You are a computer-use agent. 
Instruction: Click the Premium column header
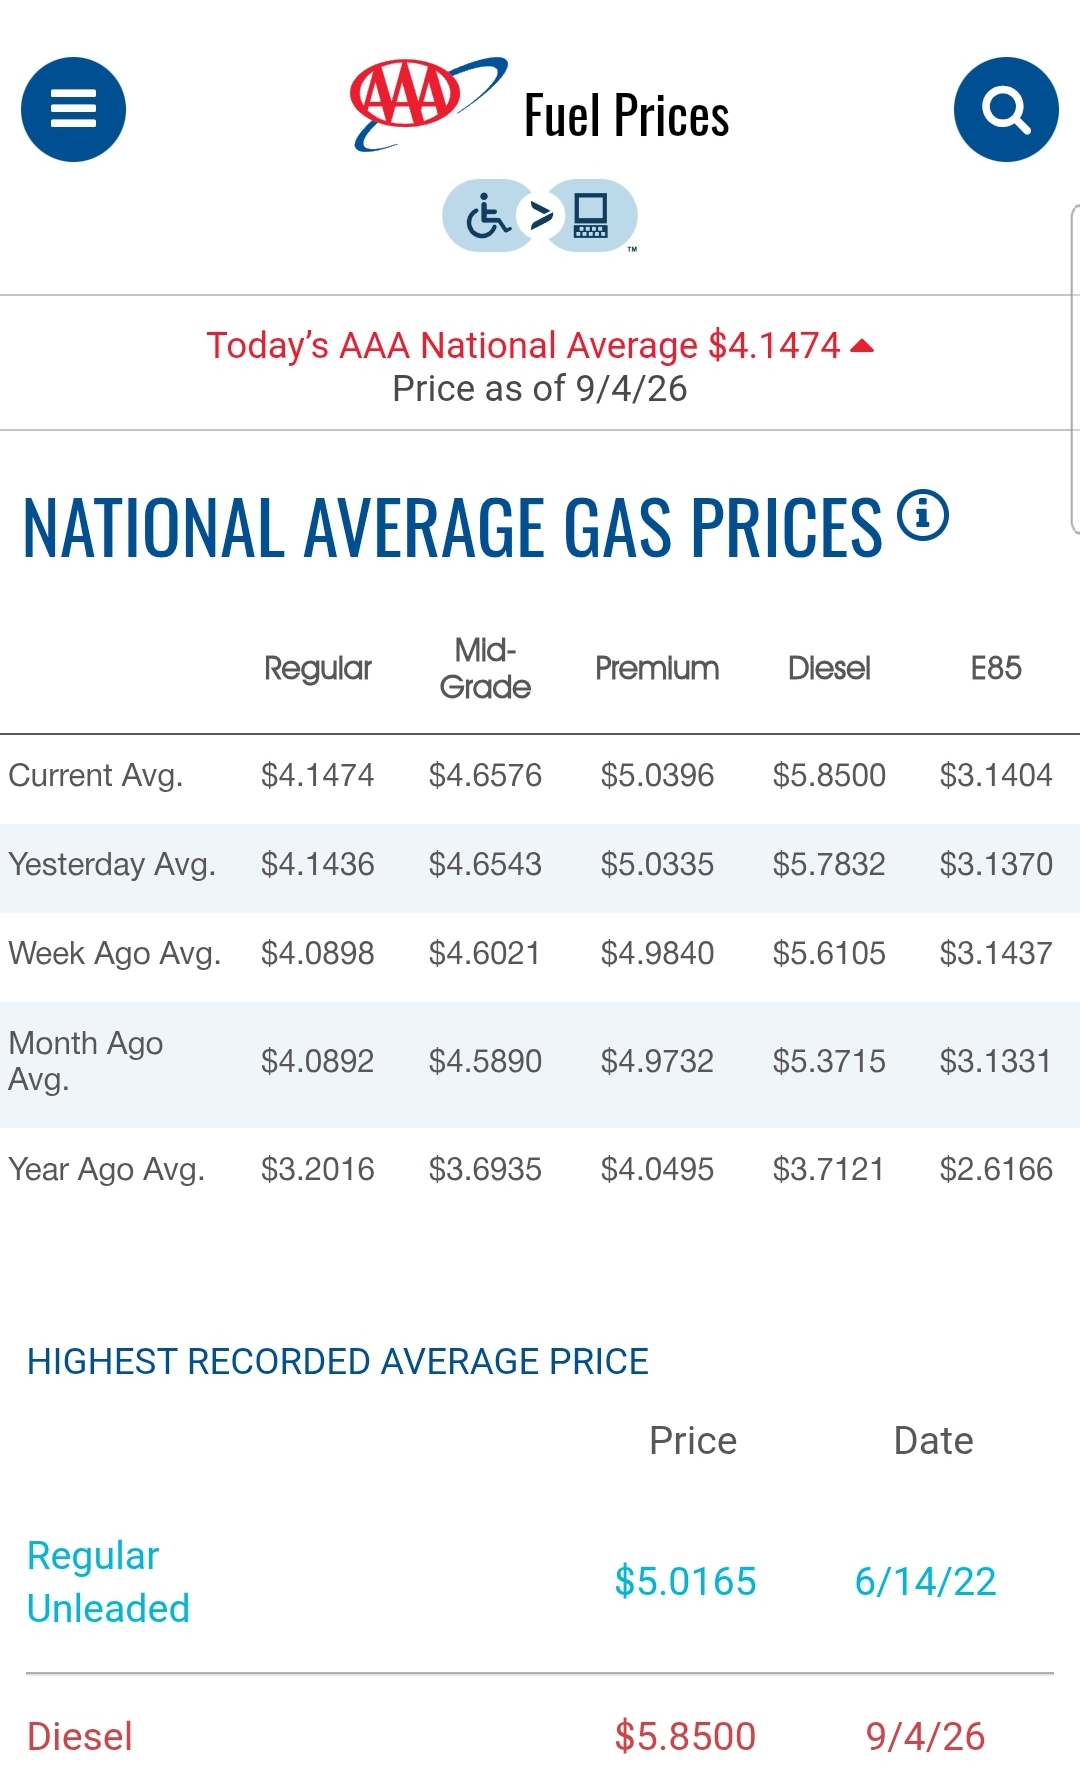click(657, 668)
